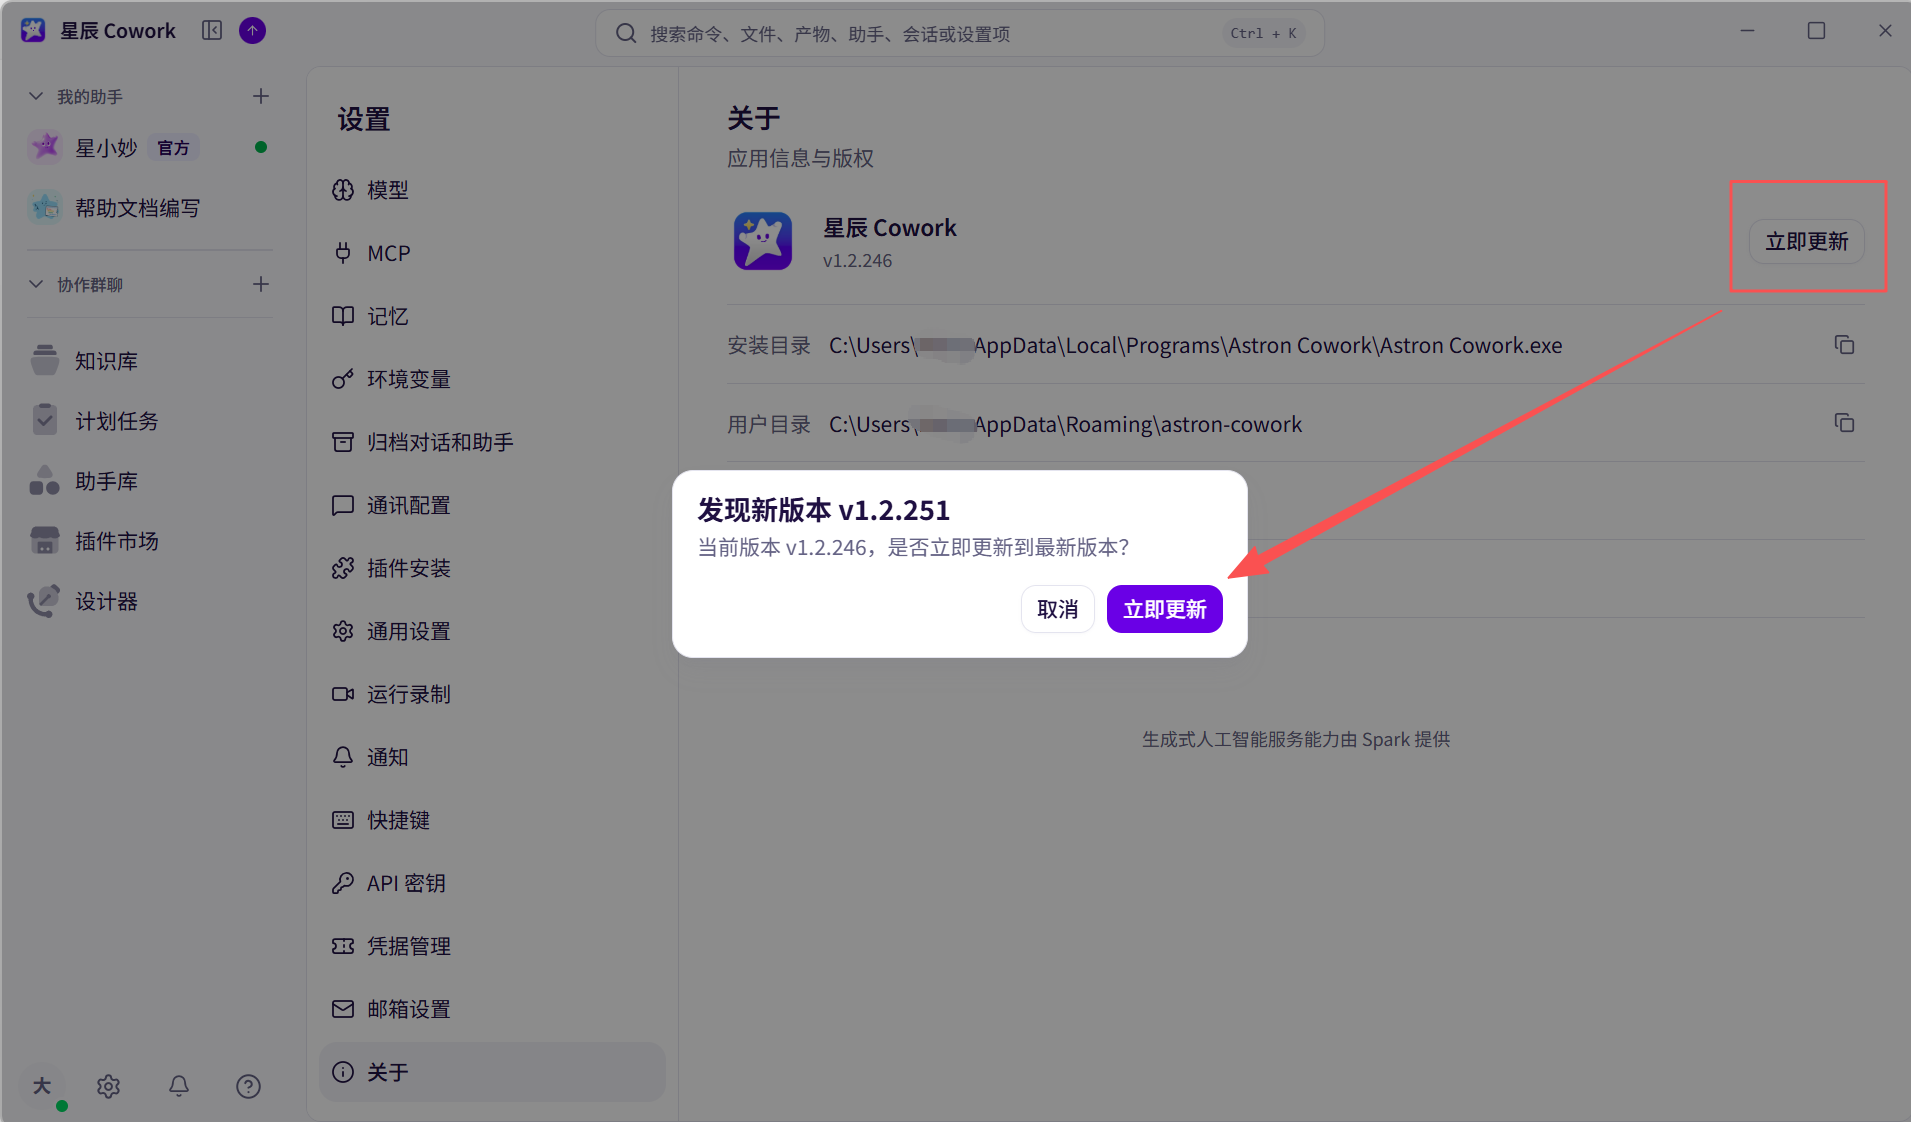This screenshot has width=1911, height=1122.
Task: Minimize the application window
Action: pos(1747,31)
